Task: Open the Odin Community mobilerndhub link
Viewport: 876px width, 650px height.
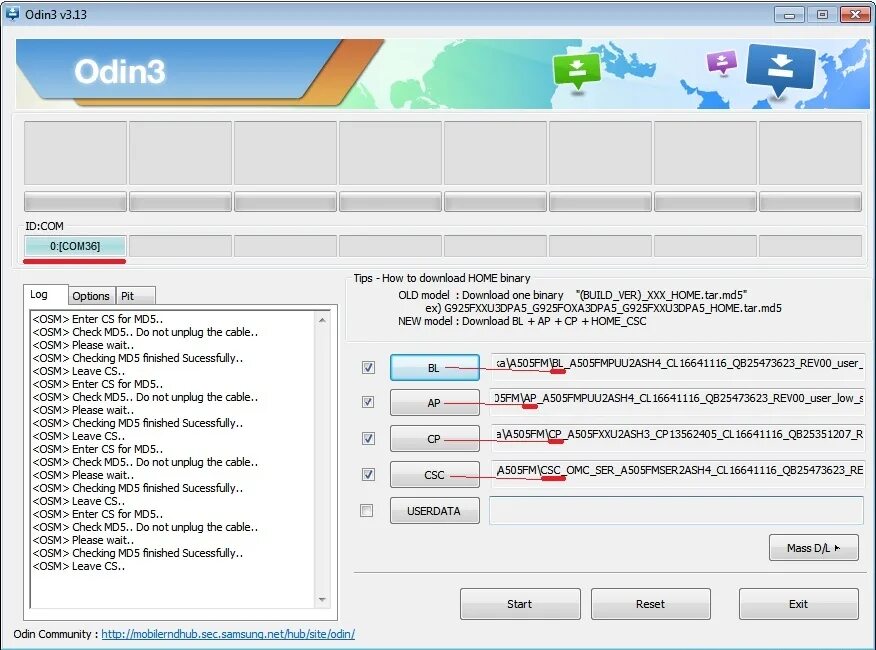Action: (228, 634)
